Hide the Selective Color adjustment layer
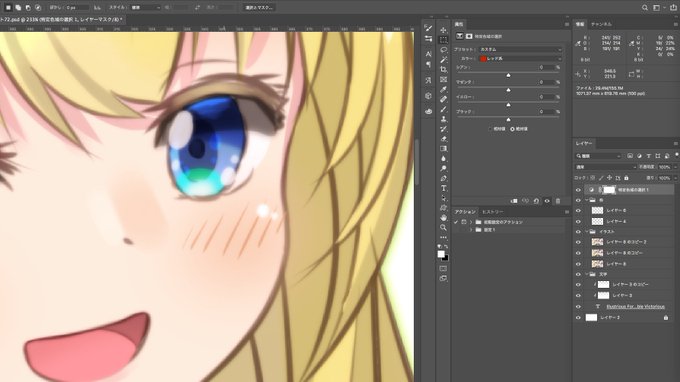 click(x=578, y=190)
